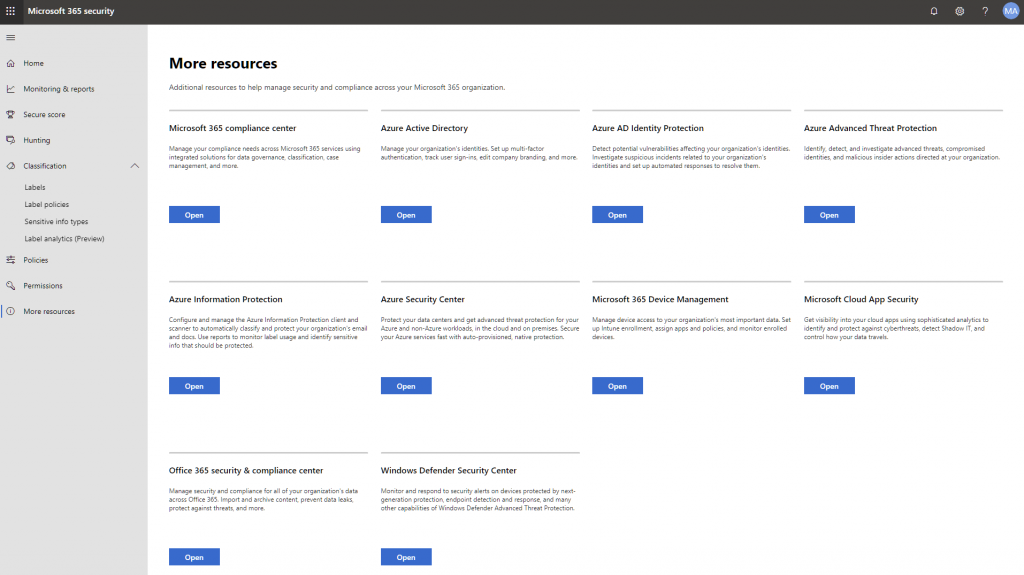Open Windows Defender Security Center

pyautogui.click(x=406, y=557)
